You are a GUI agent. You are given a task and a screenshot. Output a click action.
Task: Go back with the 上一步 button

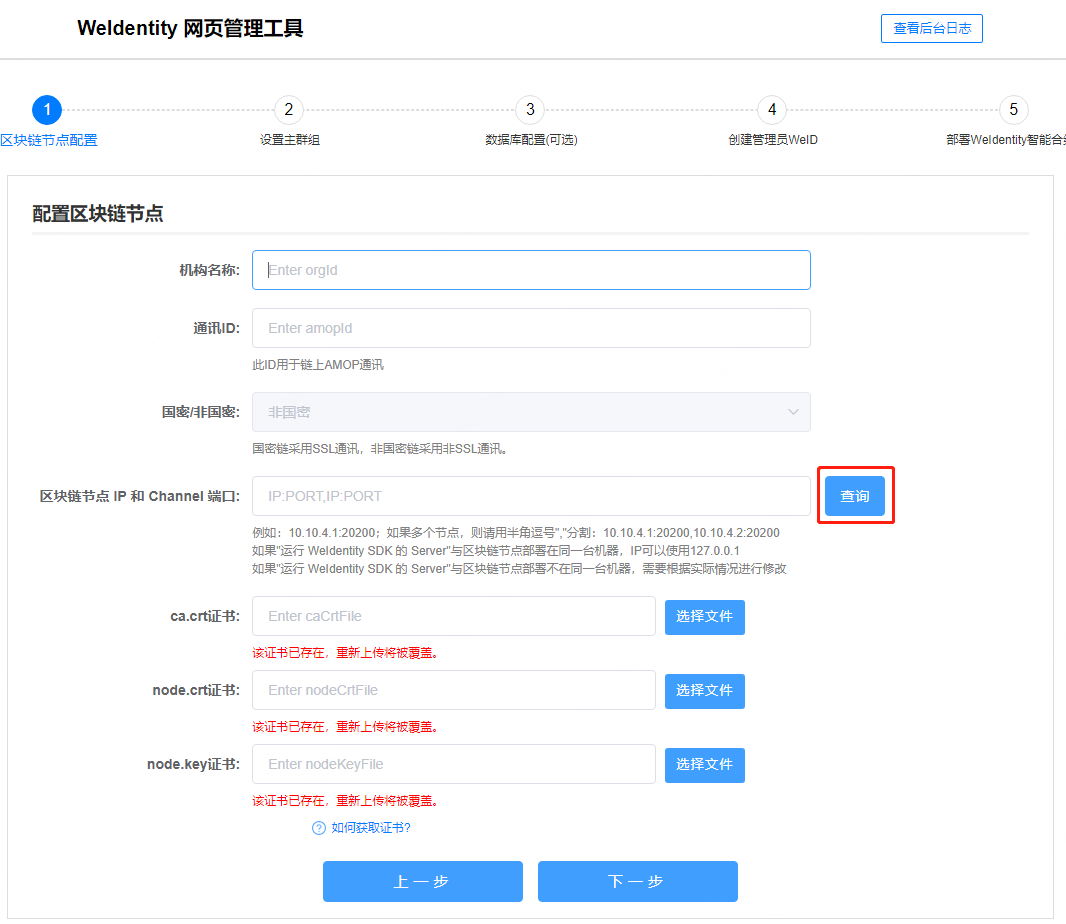(422, 882)
